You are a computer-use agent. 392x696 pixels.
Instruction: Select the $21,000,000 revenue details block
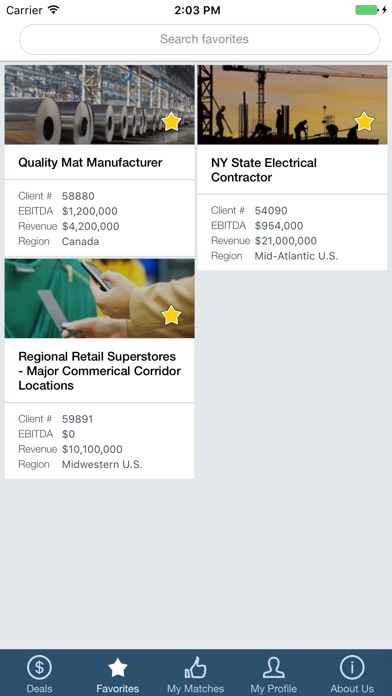coord(292,233)
